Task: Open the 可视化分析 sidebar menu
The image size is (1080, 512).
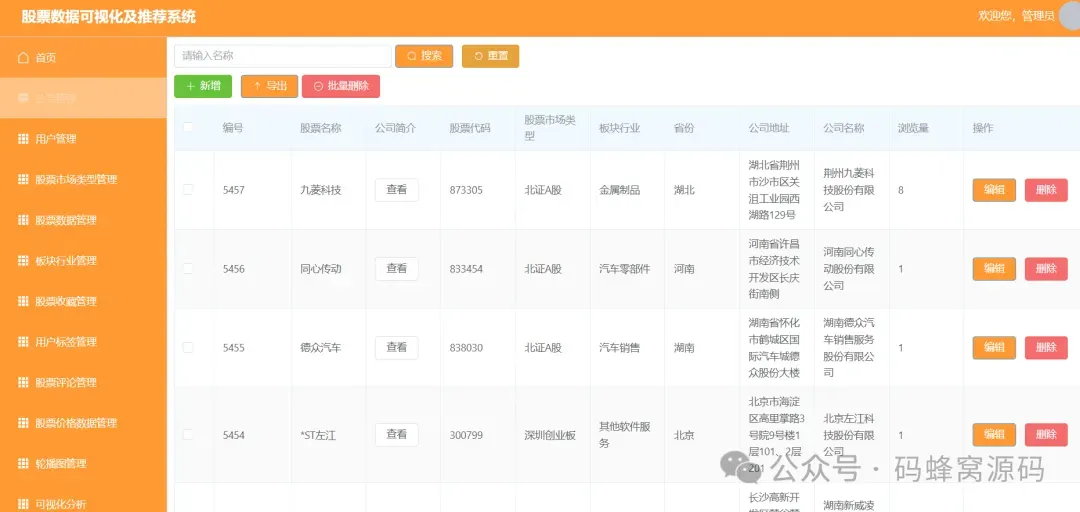Action: pyautogui.click(x=83, y=504)
